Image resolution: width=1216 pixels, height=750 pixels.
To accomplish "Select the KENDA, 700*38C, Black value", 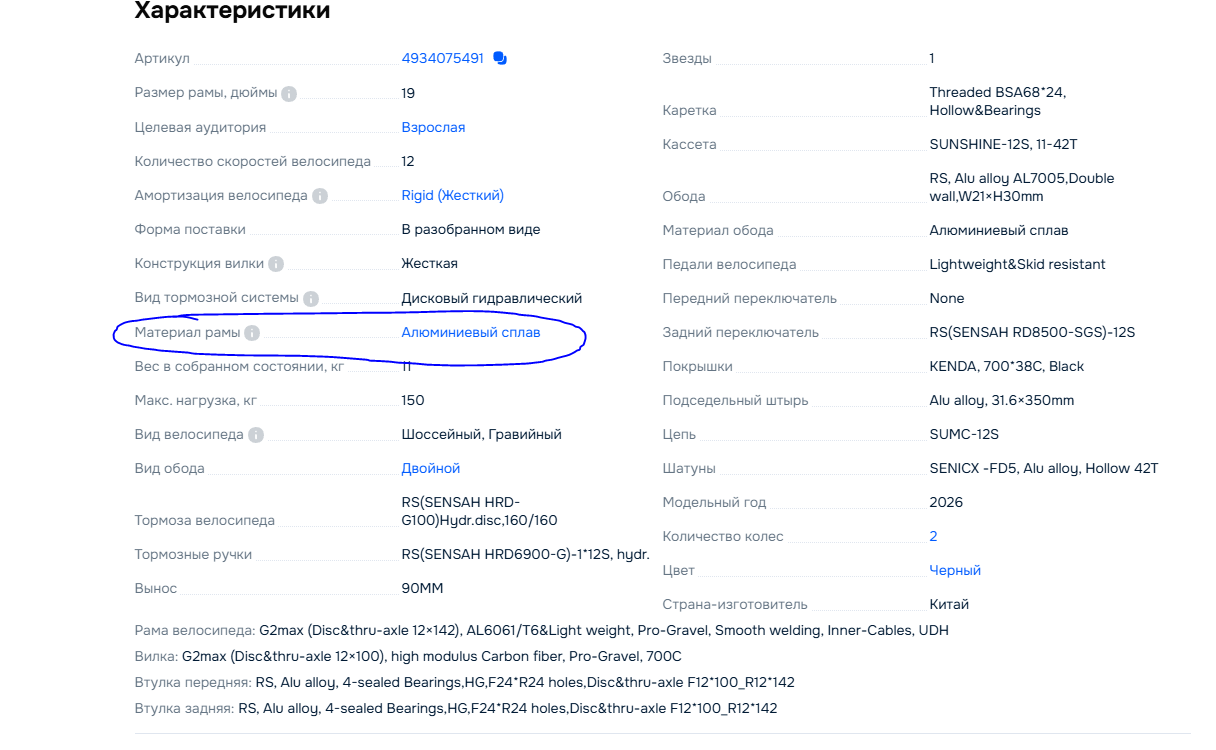I will (1007, 366).
